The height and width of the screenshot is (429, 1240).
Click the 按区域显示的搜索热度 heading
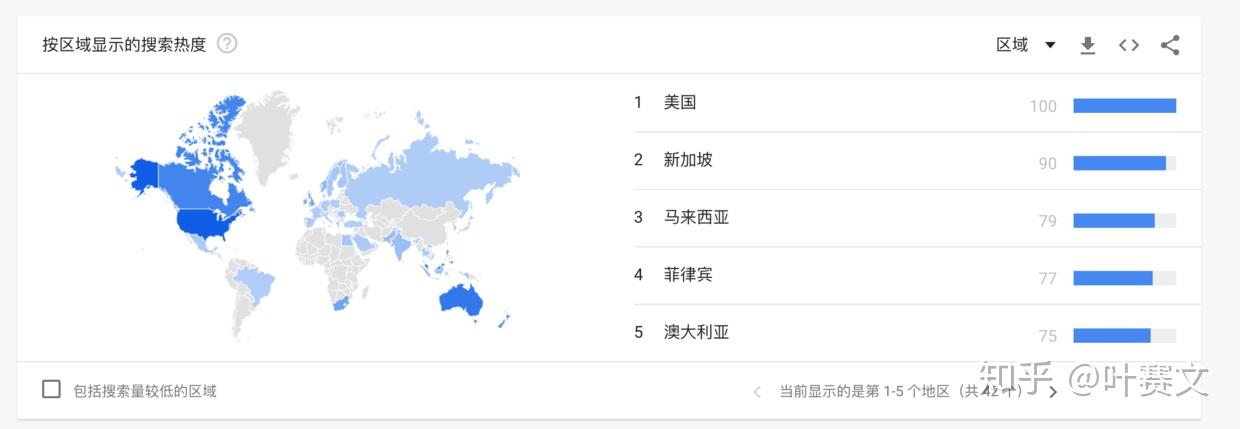coord(124,45)
